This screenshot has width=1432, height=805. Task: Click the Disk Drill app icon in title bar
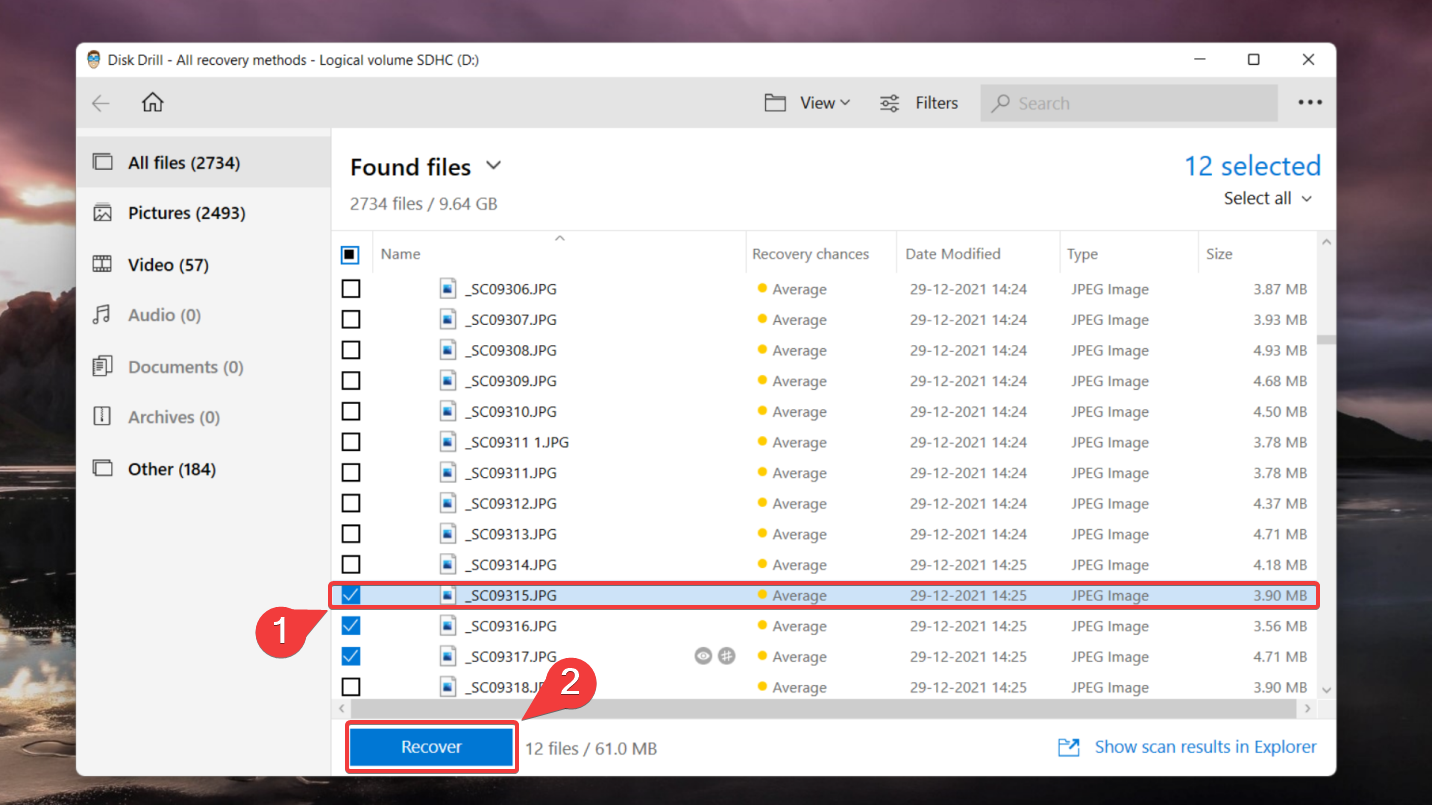coord(94,60)
